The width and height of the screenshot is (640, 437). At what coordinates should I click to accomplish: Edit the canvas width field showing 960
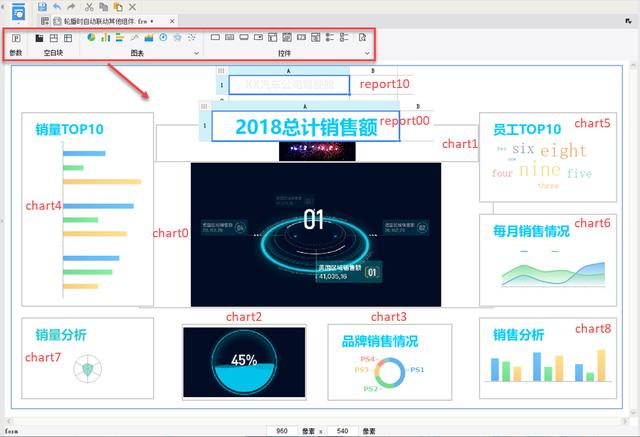pos(282,431)
